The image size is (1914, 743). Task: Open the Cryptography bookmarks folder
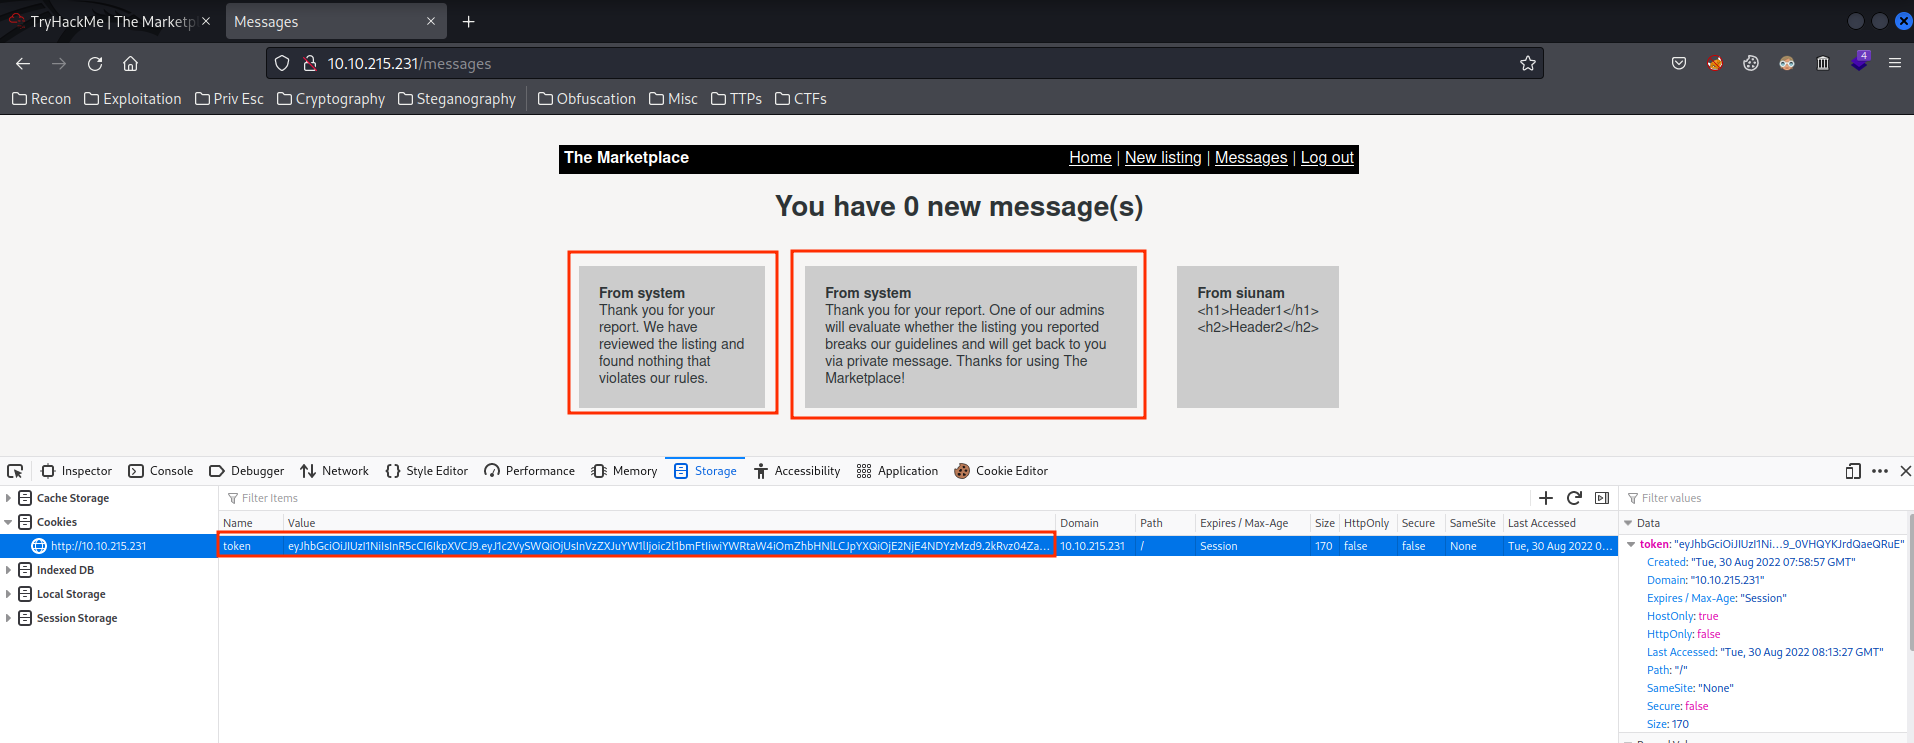331,98
